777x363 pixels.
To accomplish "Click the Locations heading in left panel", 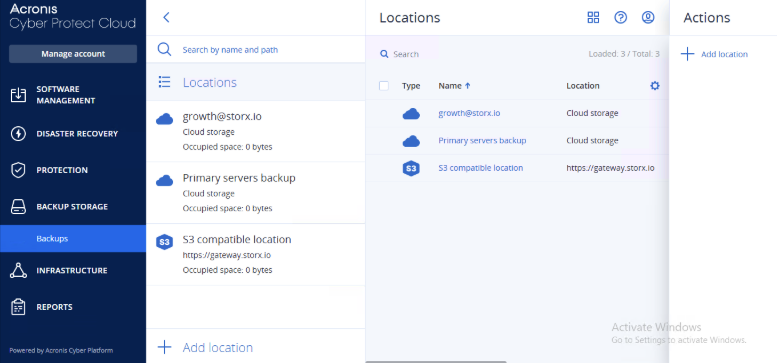I will click(210, 82).
